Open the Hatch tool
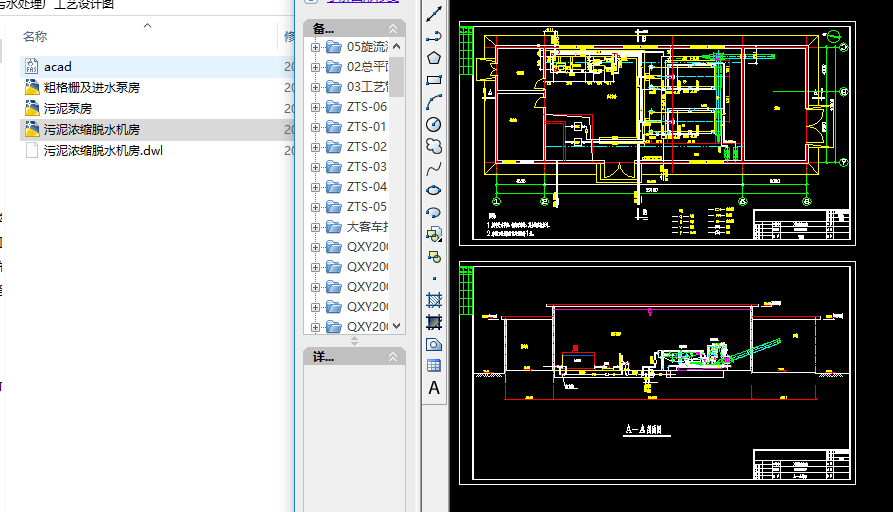This screenshot has width=893, height=512. point(434,299)
